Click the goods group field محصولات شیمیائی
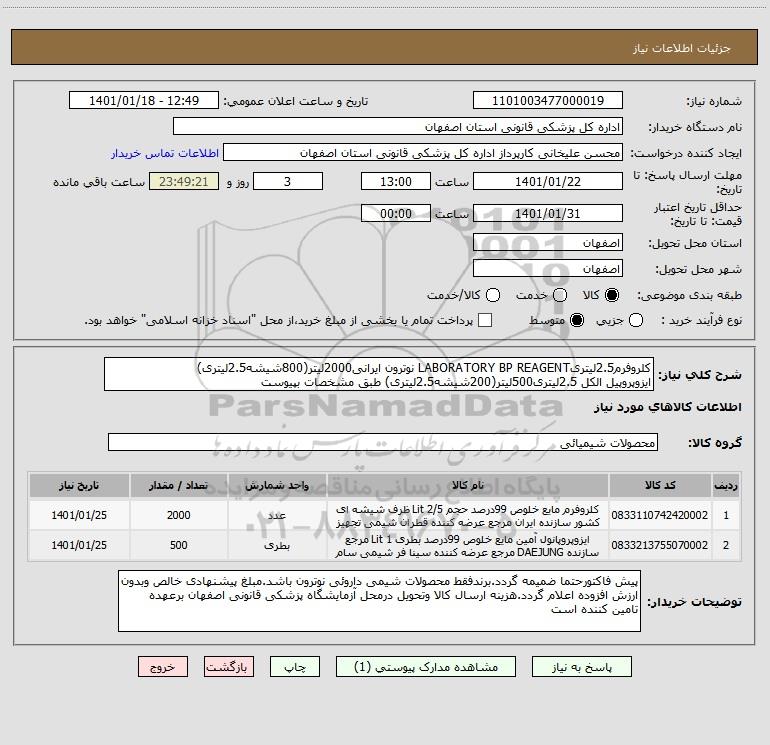The image size is (770, 745). 383,442
